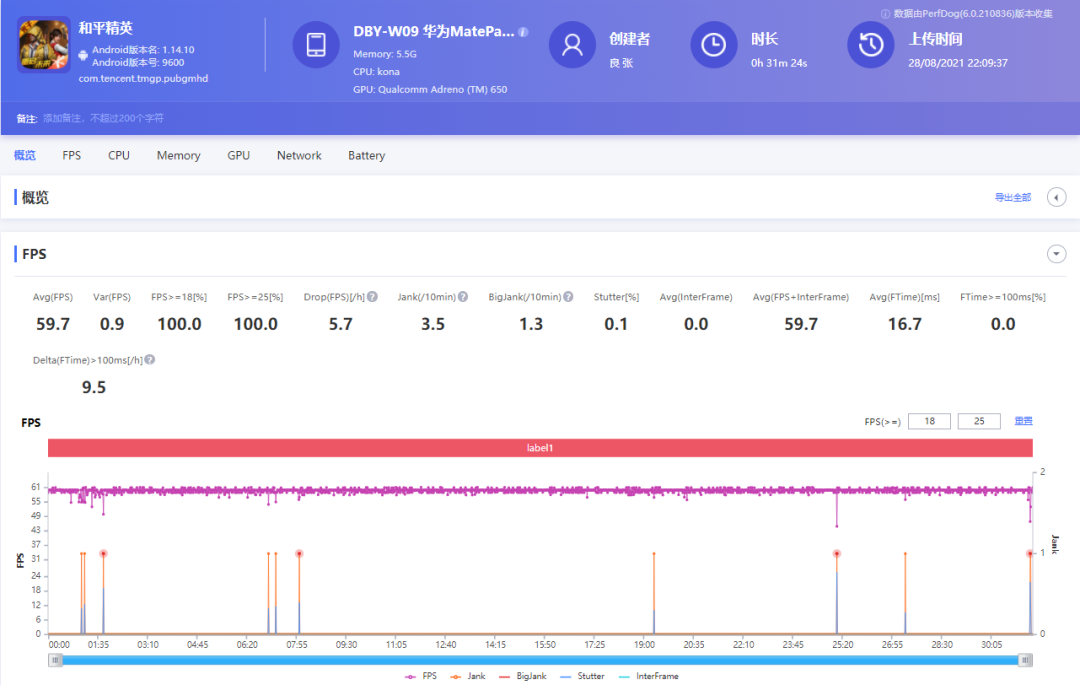
Task: Click the right handle of timeline range slider
Action: click(1025, 660)
